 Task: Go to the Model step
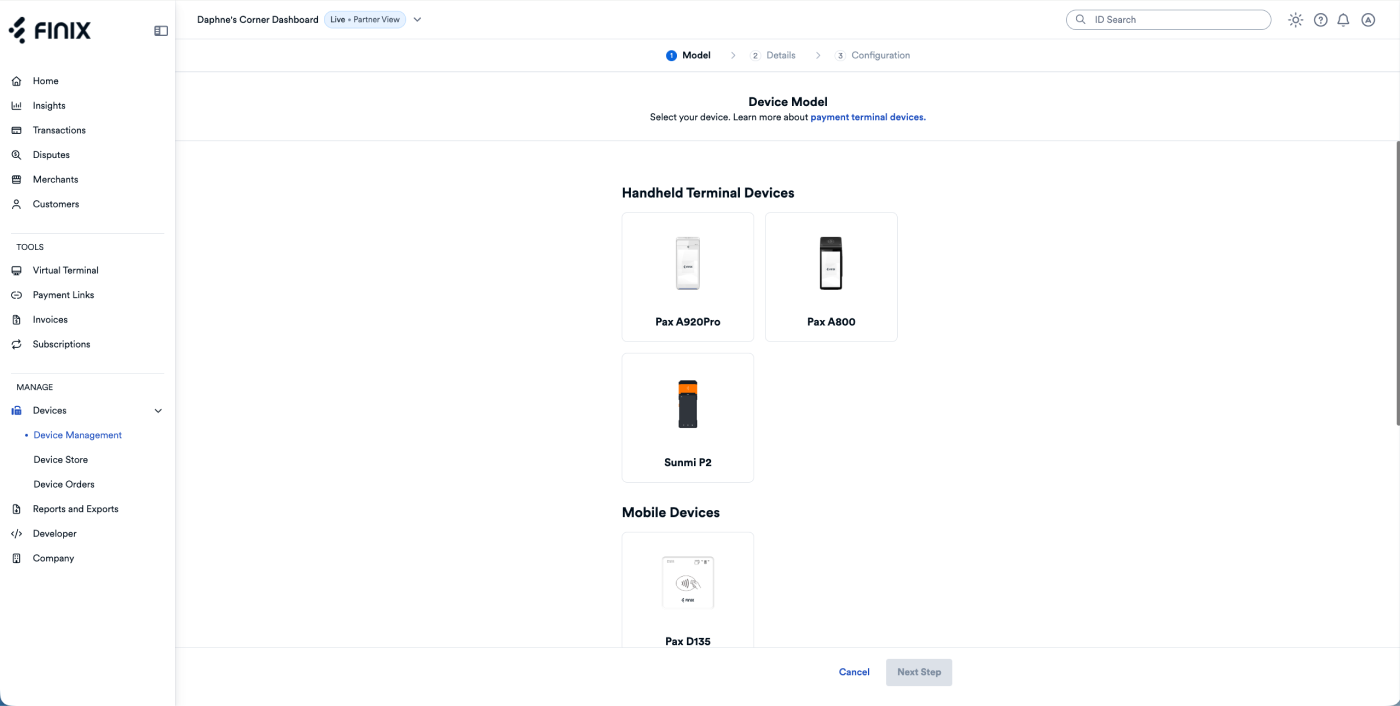pos(688,56)
